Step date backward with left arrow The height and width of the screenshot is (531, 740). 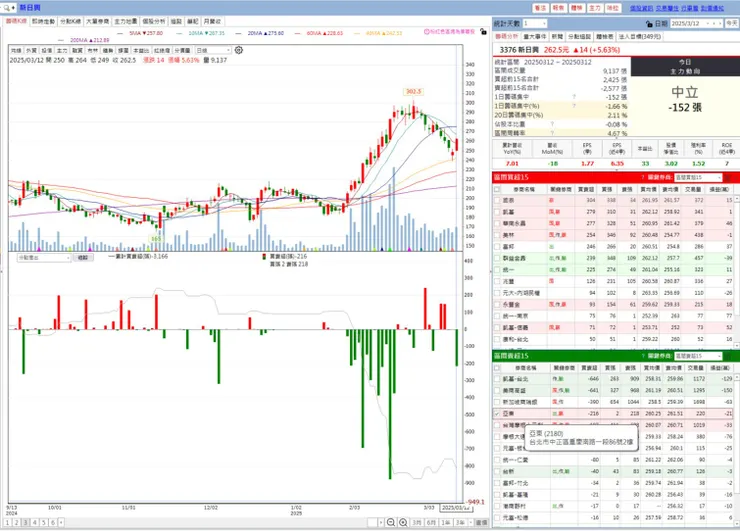pyautogui.click(x=714, y=24)
